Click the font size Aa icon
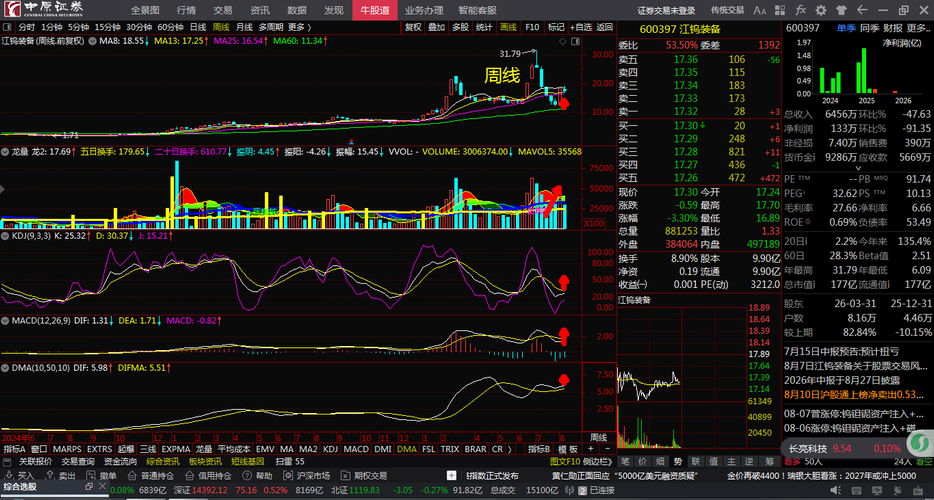This screenshot has width=934, height=500. (760, 10)
